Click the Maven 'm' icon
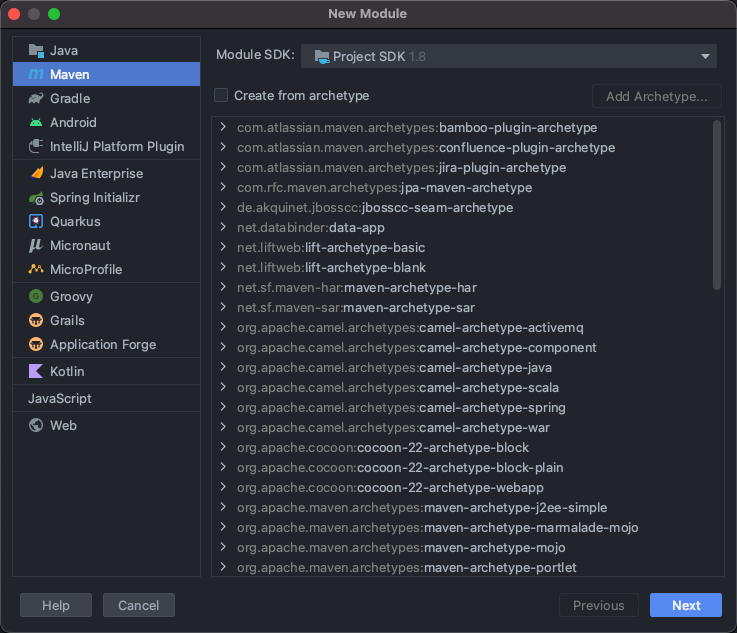This screenshot has height=633, width=737. [x=36, y=74]
